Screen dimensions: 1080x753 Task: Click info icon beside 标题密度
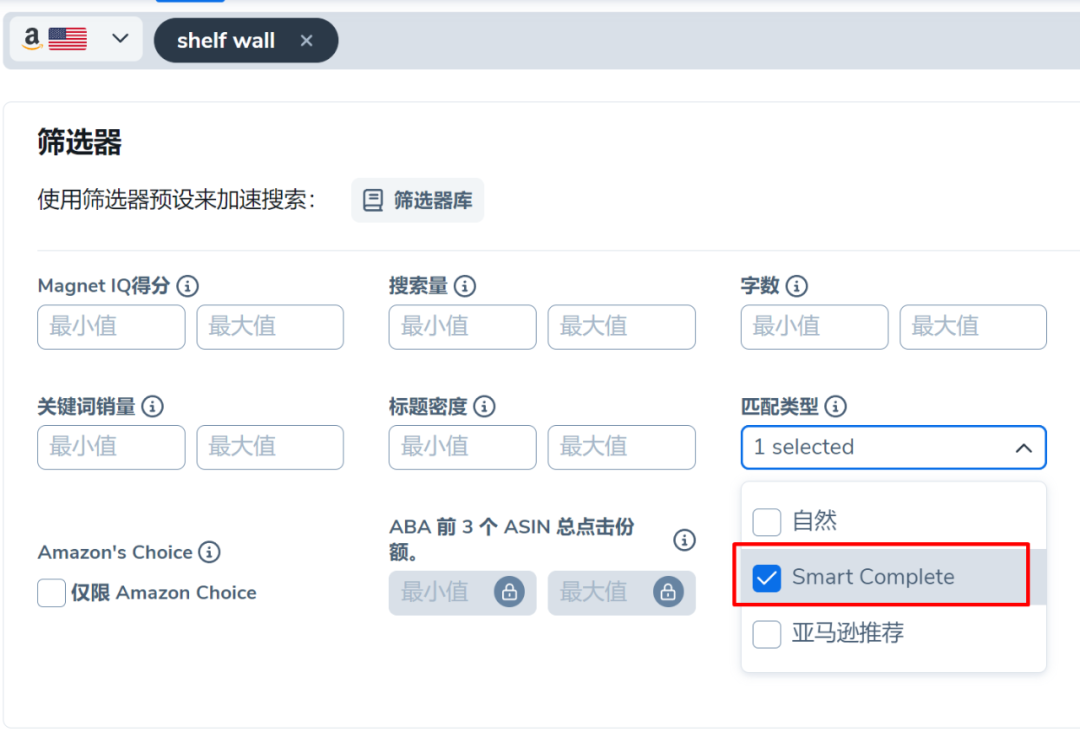click(x=484, y=406)
